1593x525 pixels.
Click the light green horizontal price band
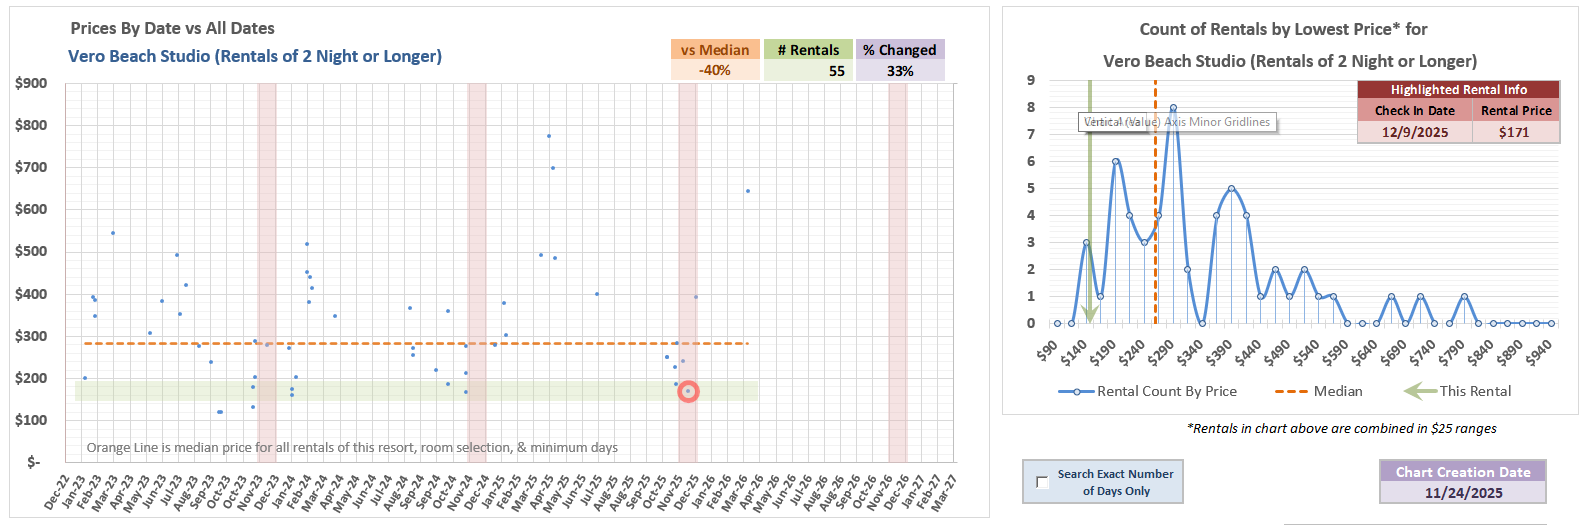(x=400, y=390)
